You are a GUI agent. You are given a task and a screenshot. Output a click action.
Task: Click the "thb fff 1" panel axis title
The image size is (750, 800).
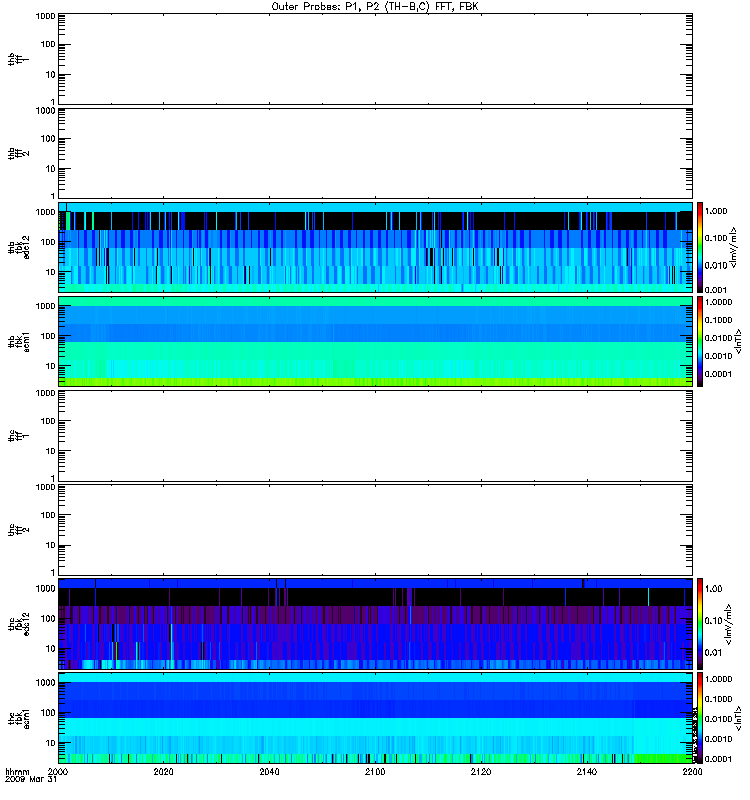coord(18,59)
